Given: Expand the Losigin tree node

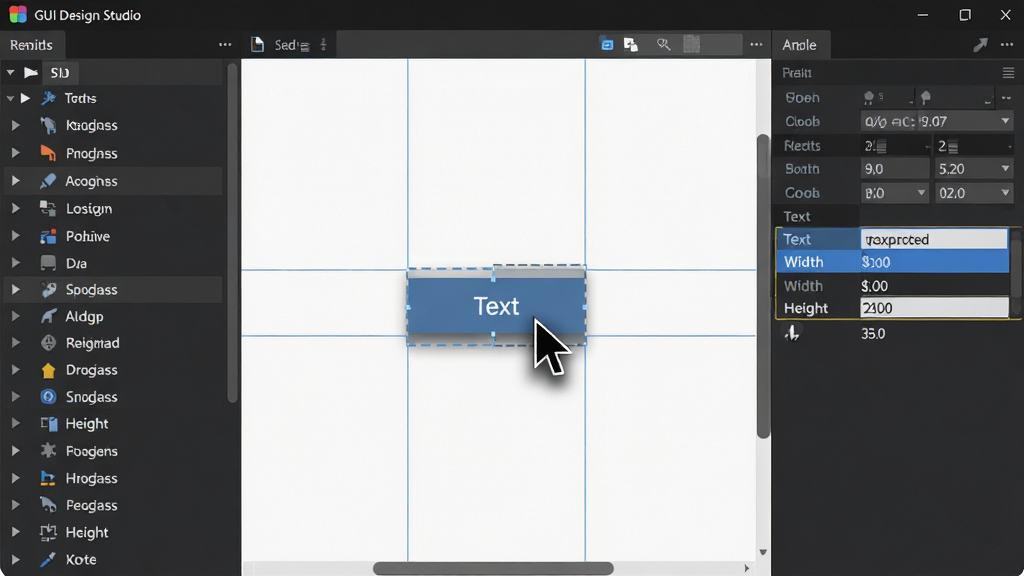Looking at the screenshot, I should click(x=16, y=208).
